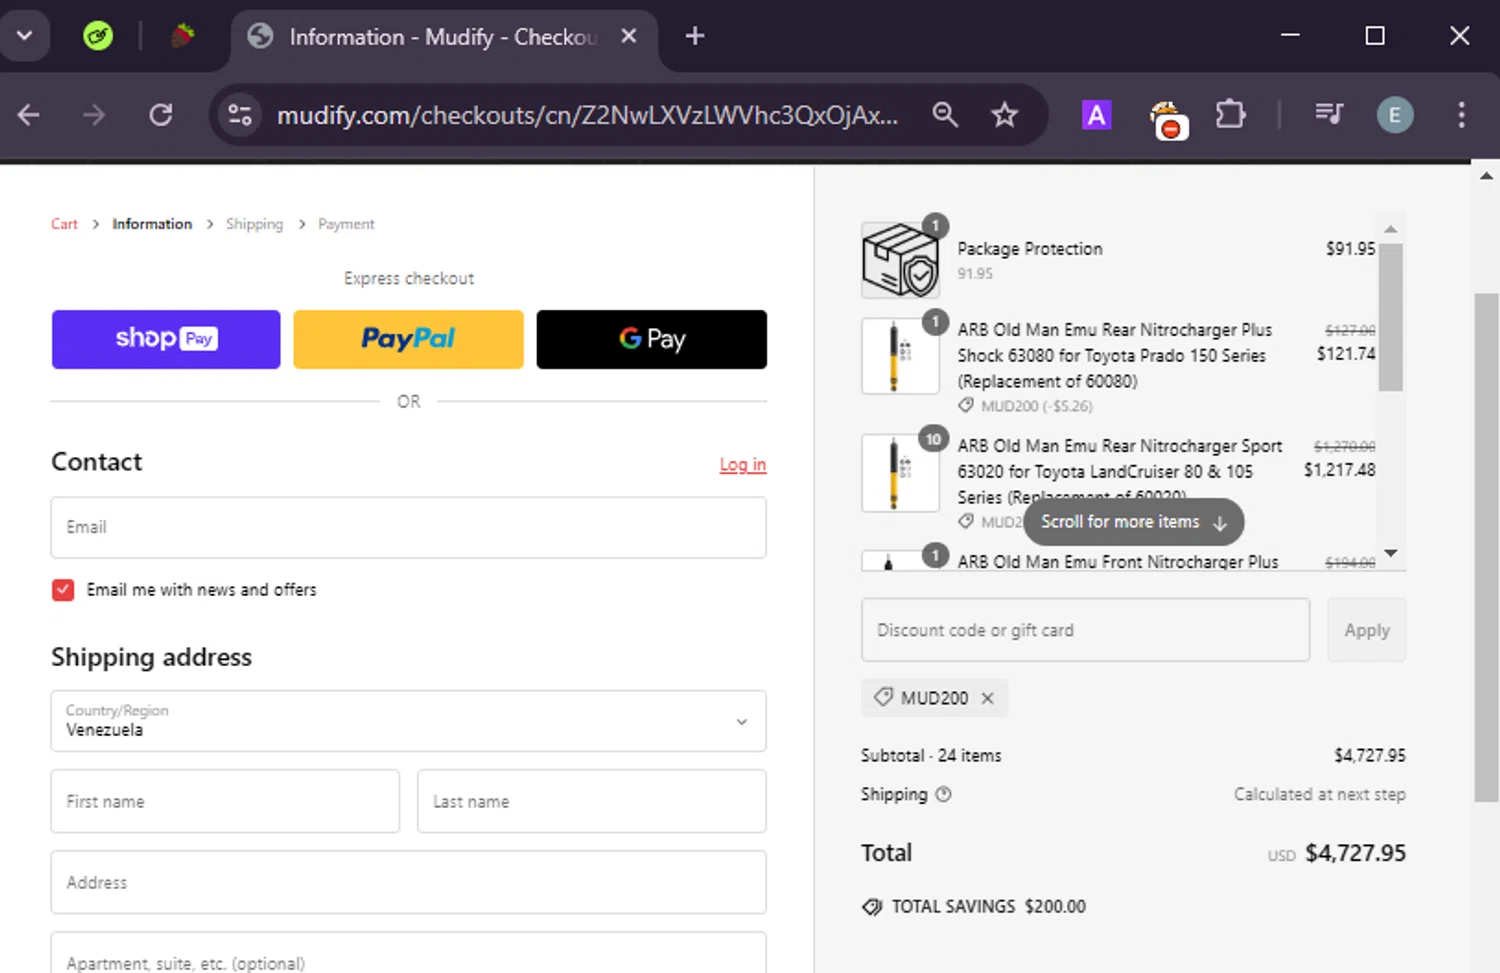Check out with PayPal
This screenshot has width=1500, height=973.
408,339
